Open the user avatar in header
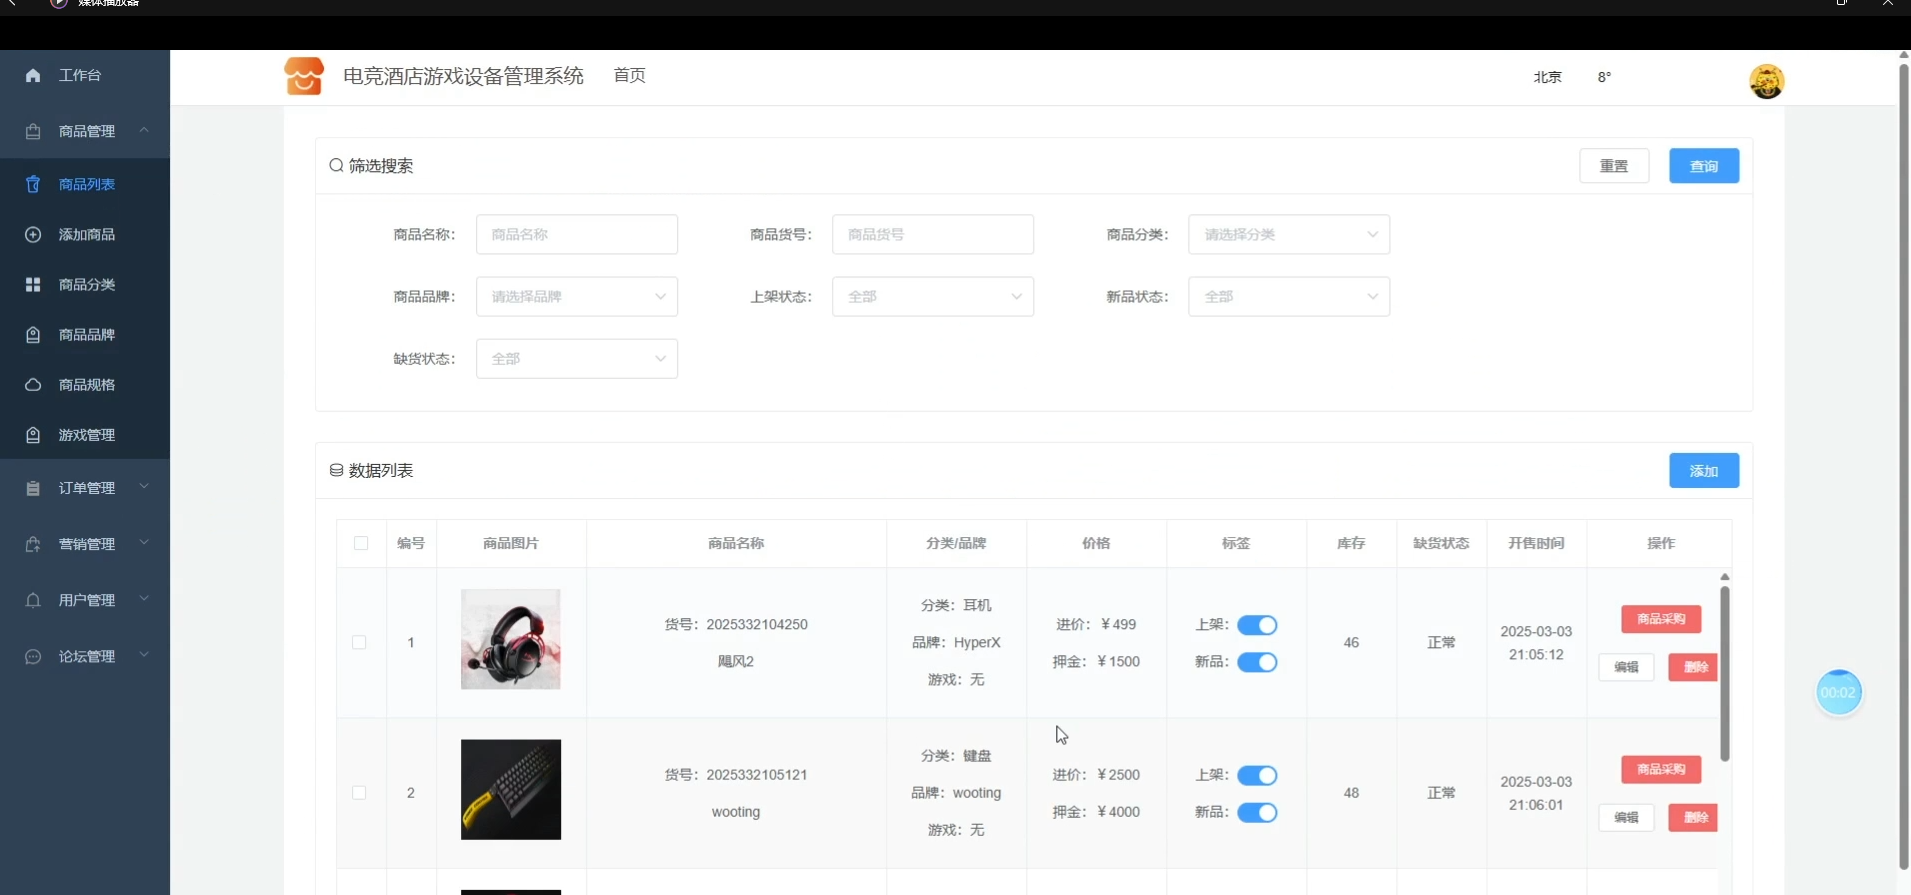 1766,81
